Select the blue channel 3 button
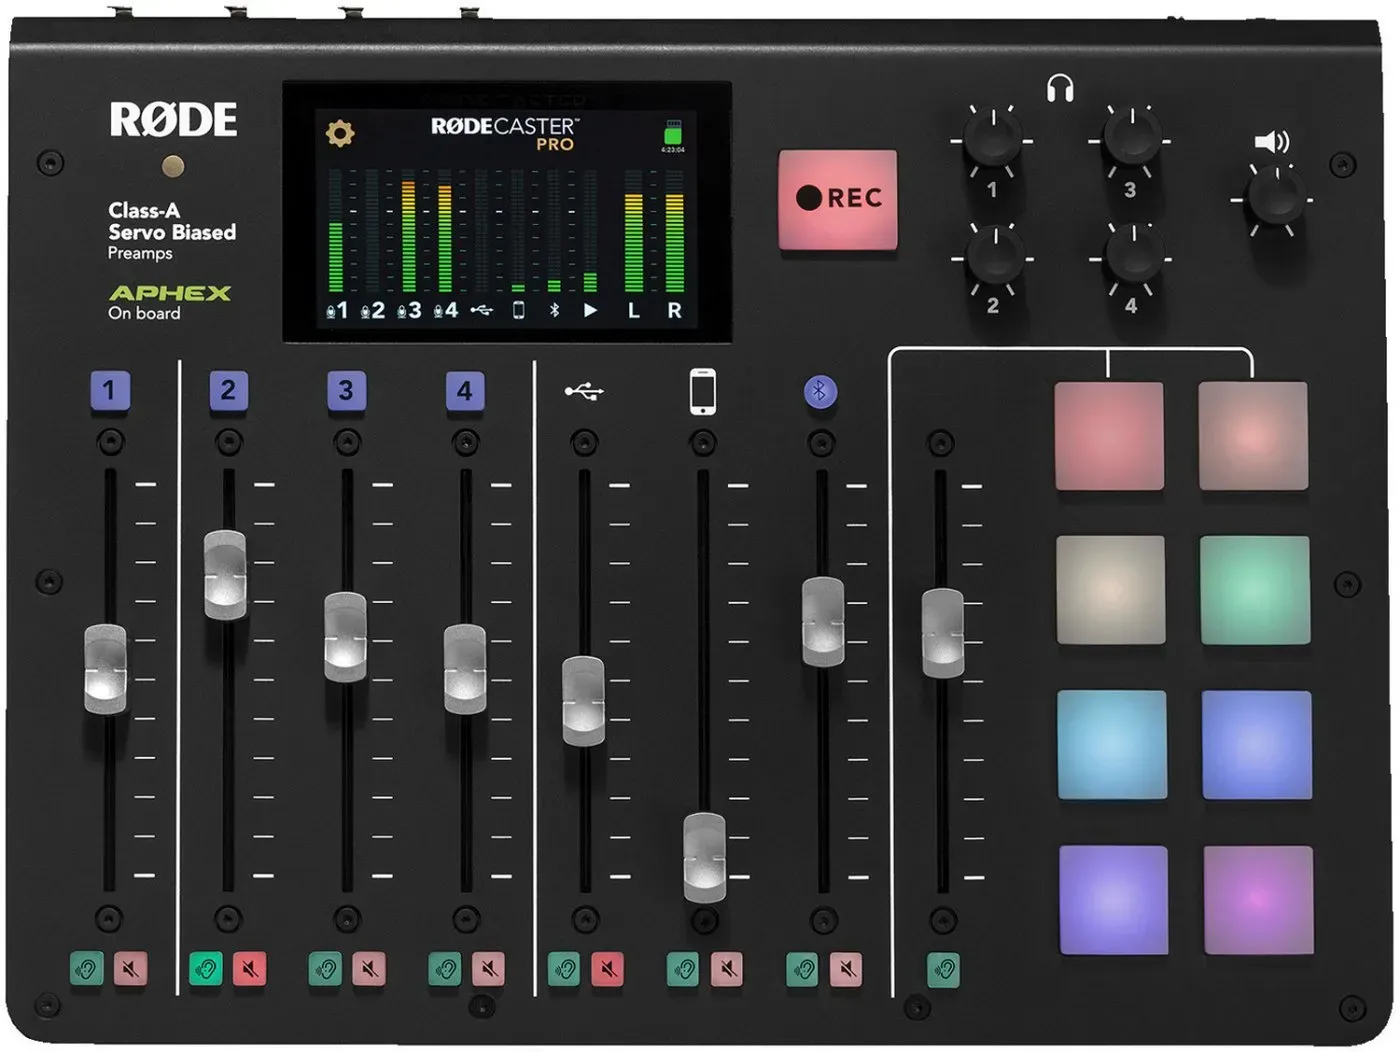1400x1052 pixels. (x=346, y=390)
